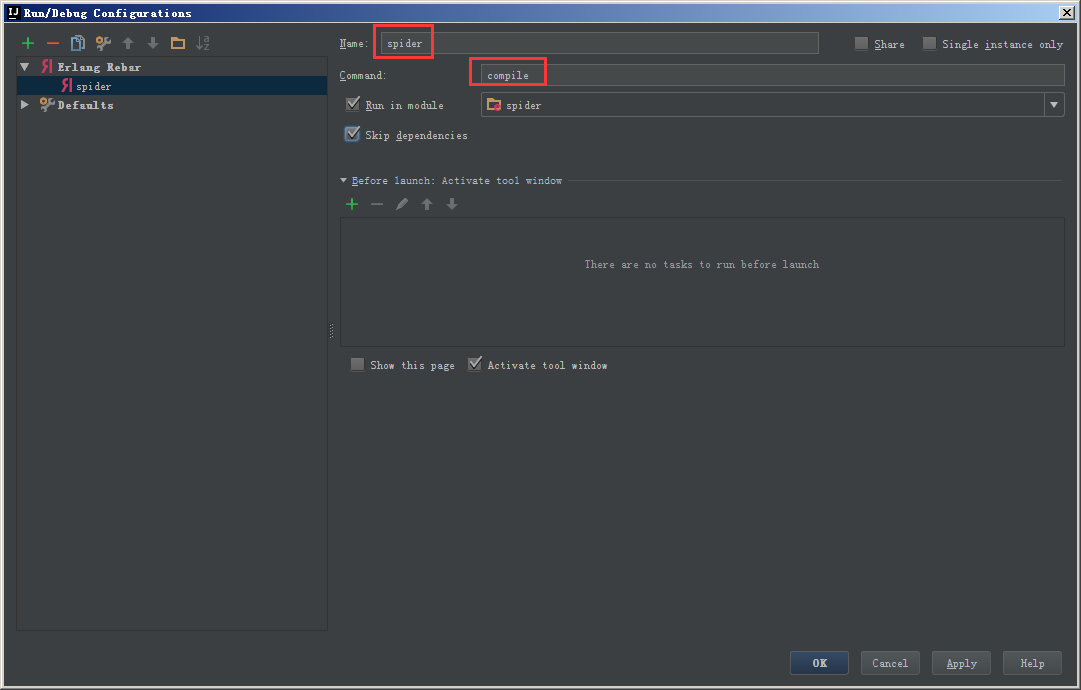Viewport: 1081px width, 690px height.
Task: Copy the spider configuration
Action: click(77, 43)
